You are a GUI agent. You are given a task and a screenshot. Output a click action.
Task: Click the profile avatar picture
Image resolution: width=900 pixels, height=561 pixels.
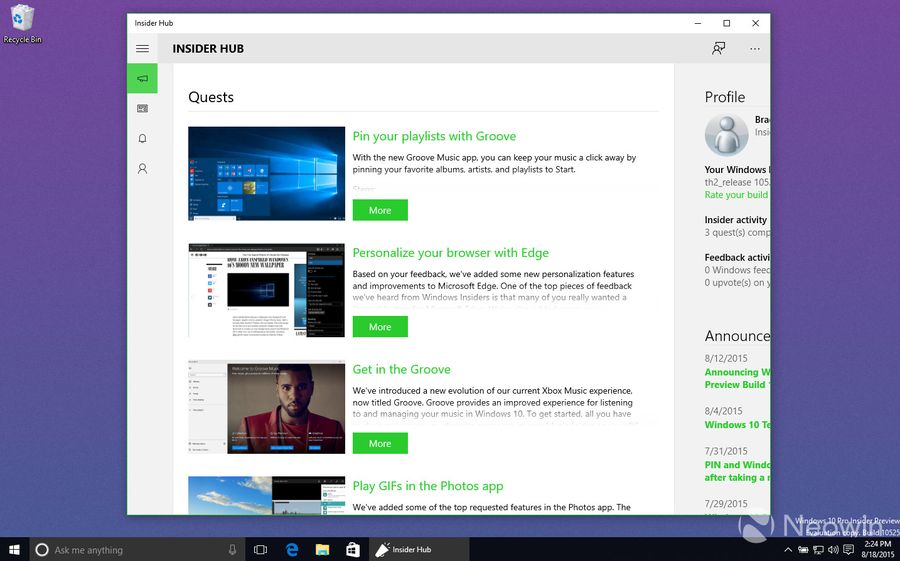pyautogui.click(x=726, y=135)
